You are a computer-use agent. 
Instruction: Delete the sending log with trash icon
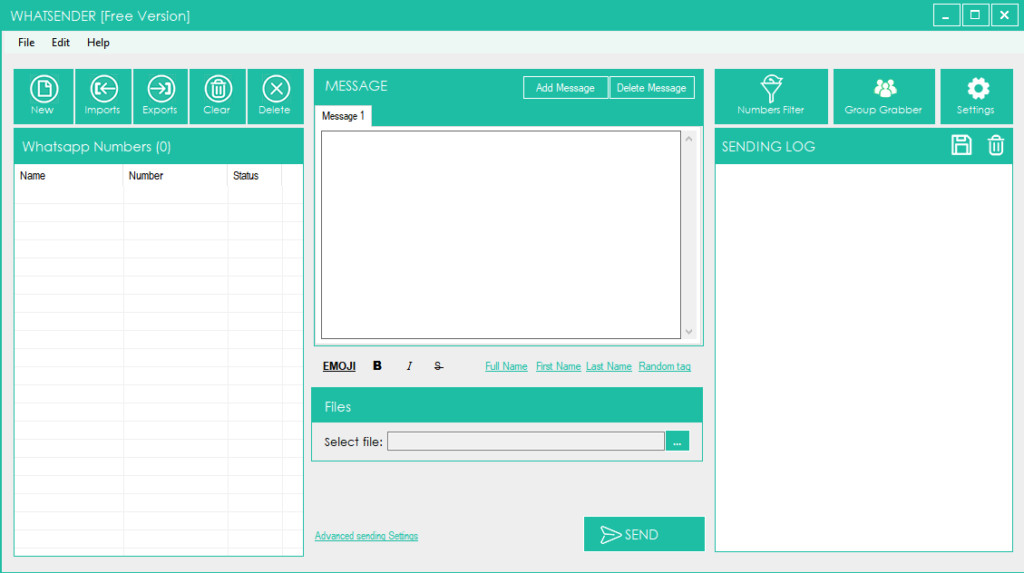(996, 145)
